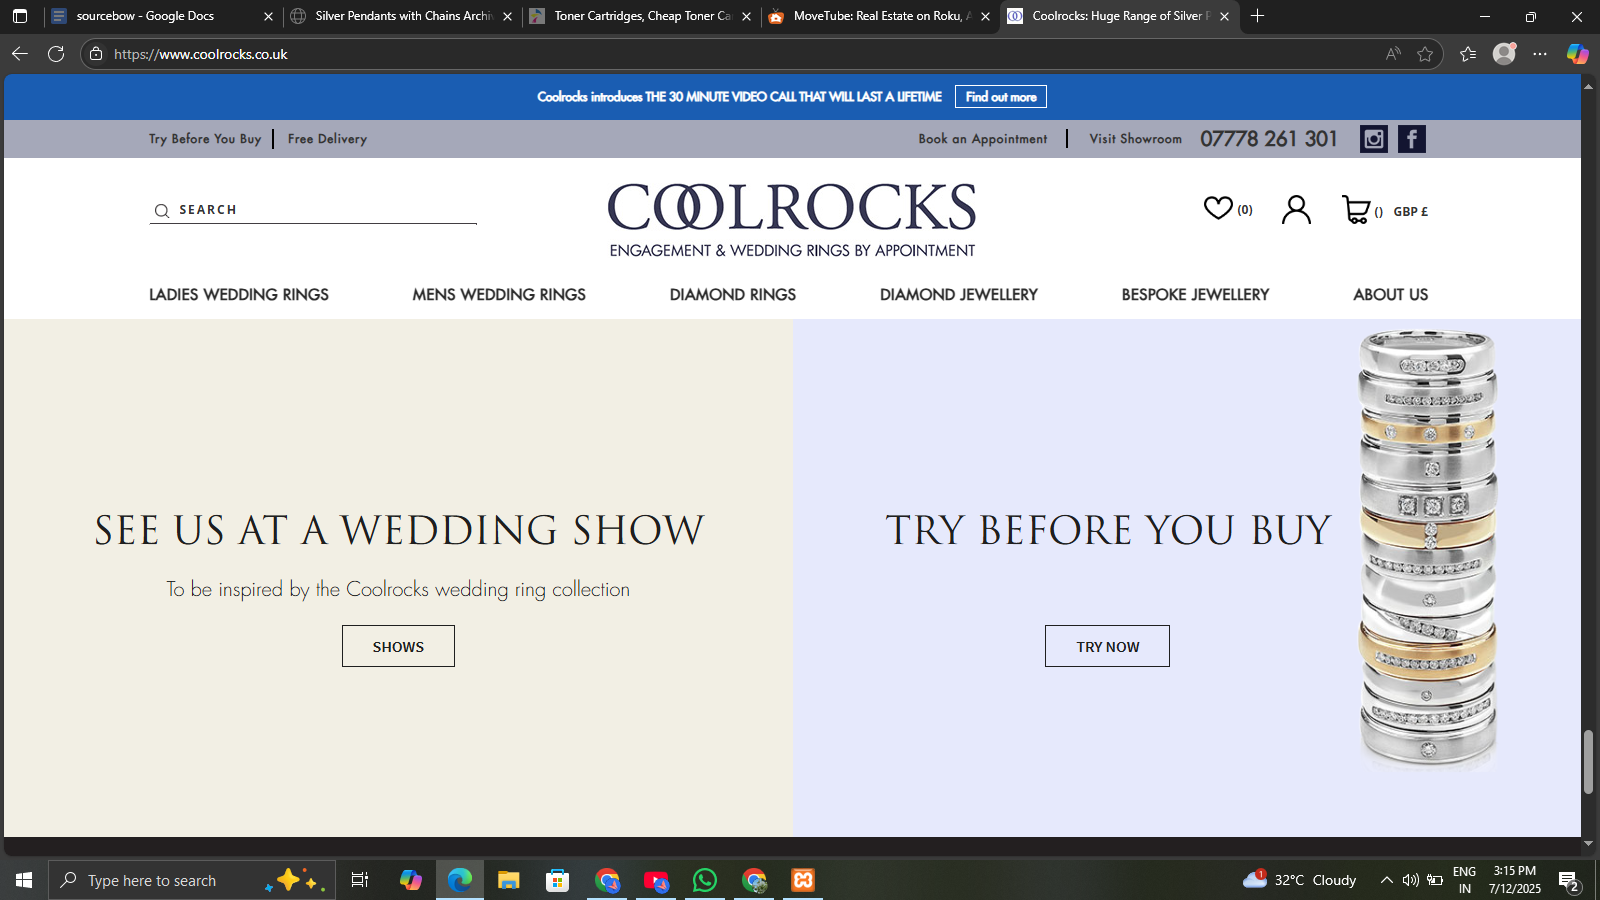Open the user account icon

click(x=1296, y=209)
